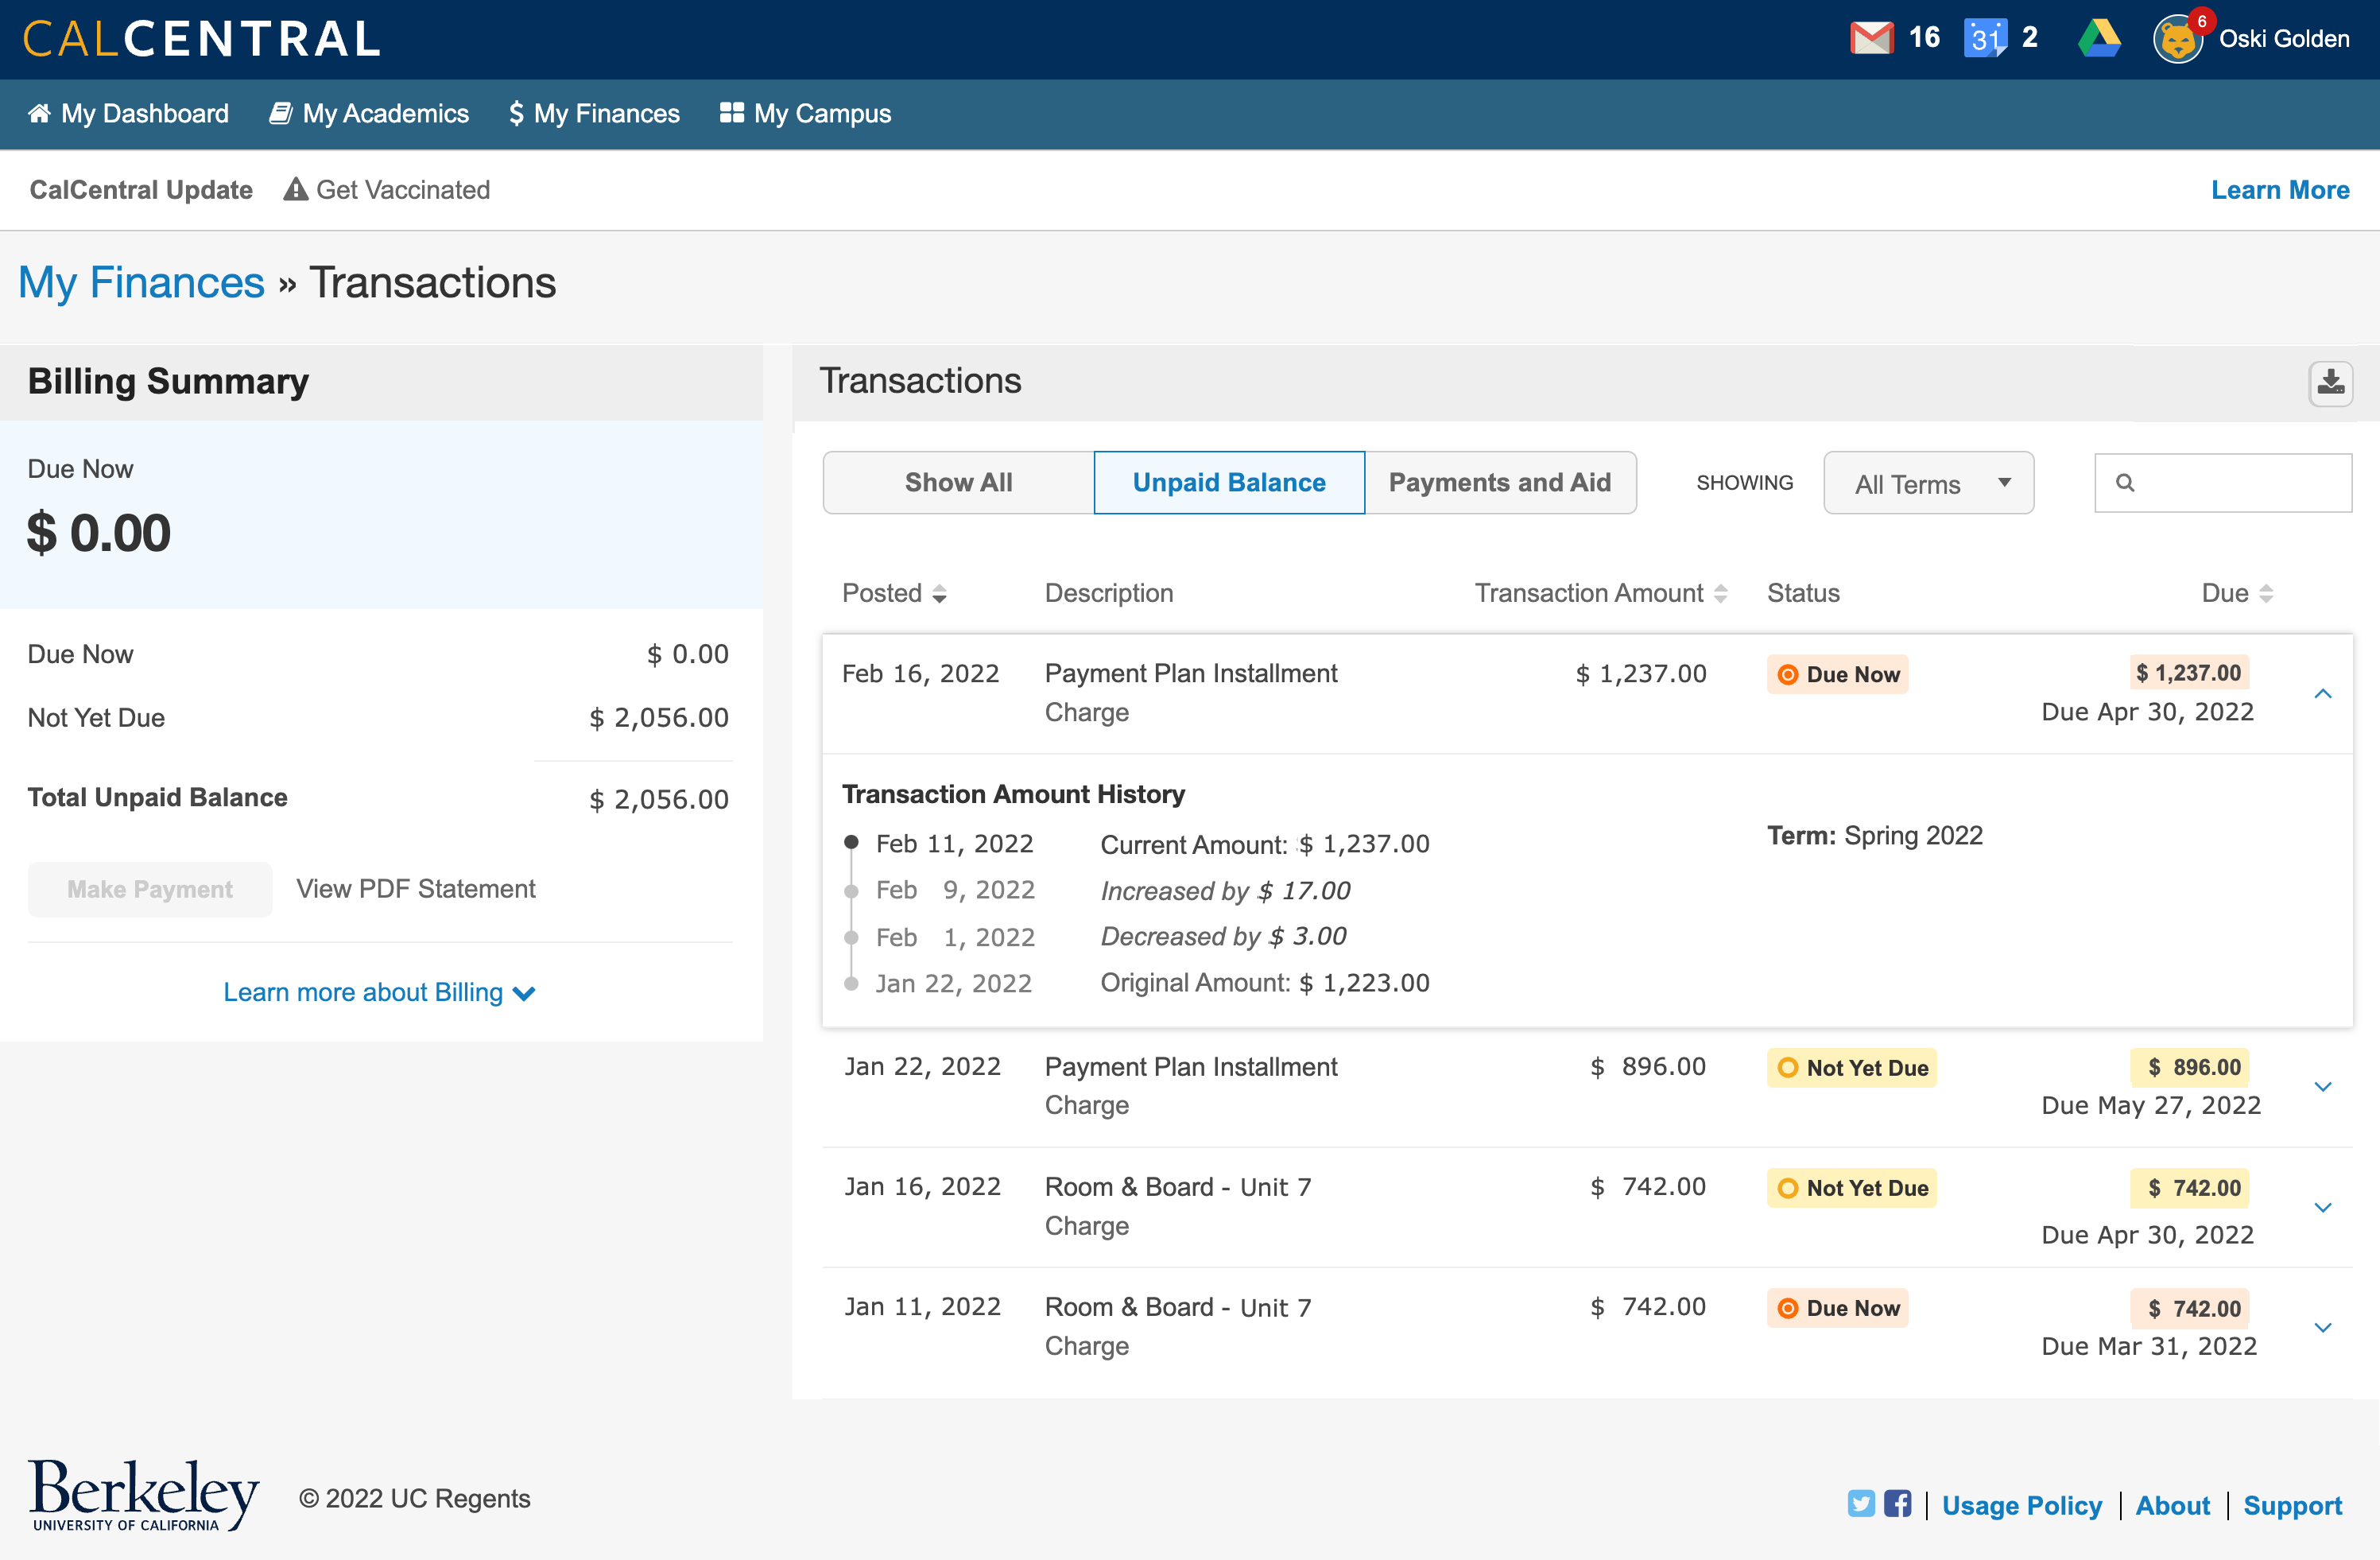This screenshot has width=2380, height=1560.
Task: Click 'Original Amount: $ 1,223.00' entry
Action: 1265,983
